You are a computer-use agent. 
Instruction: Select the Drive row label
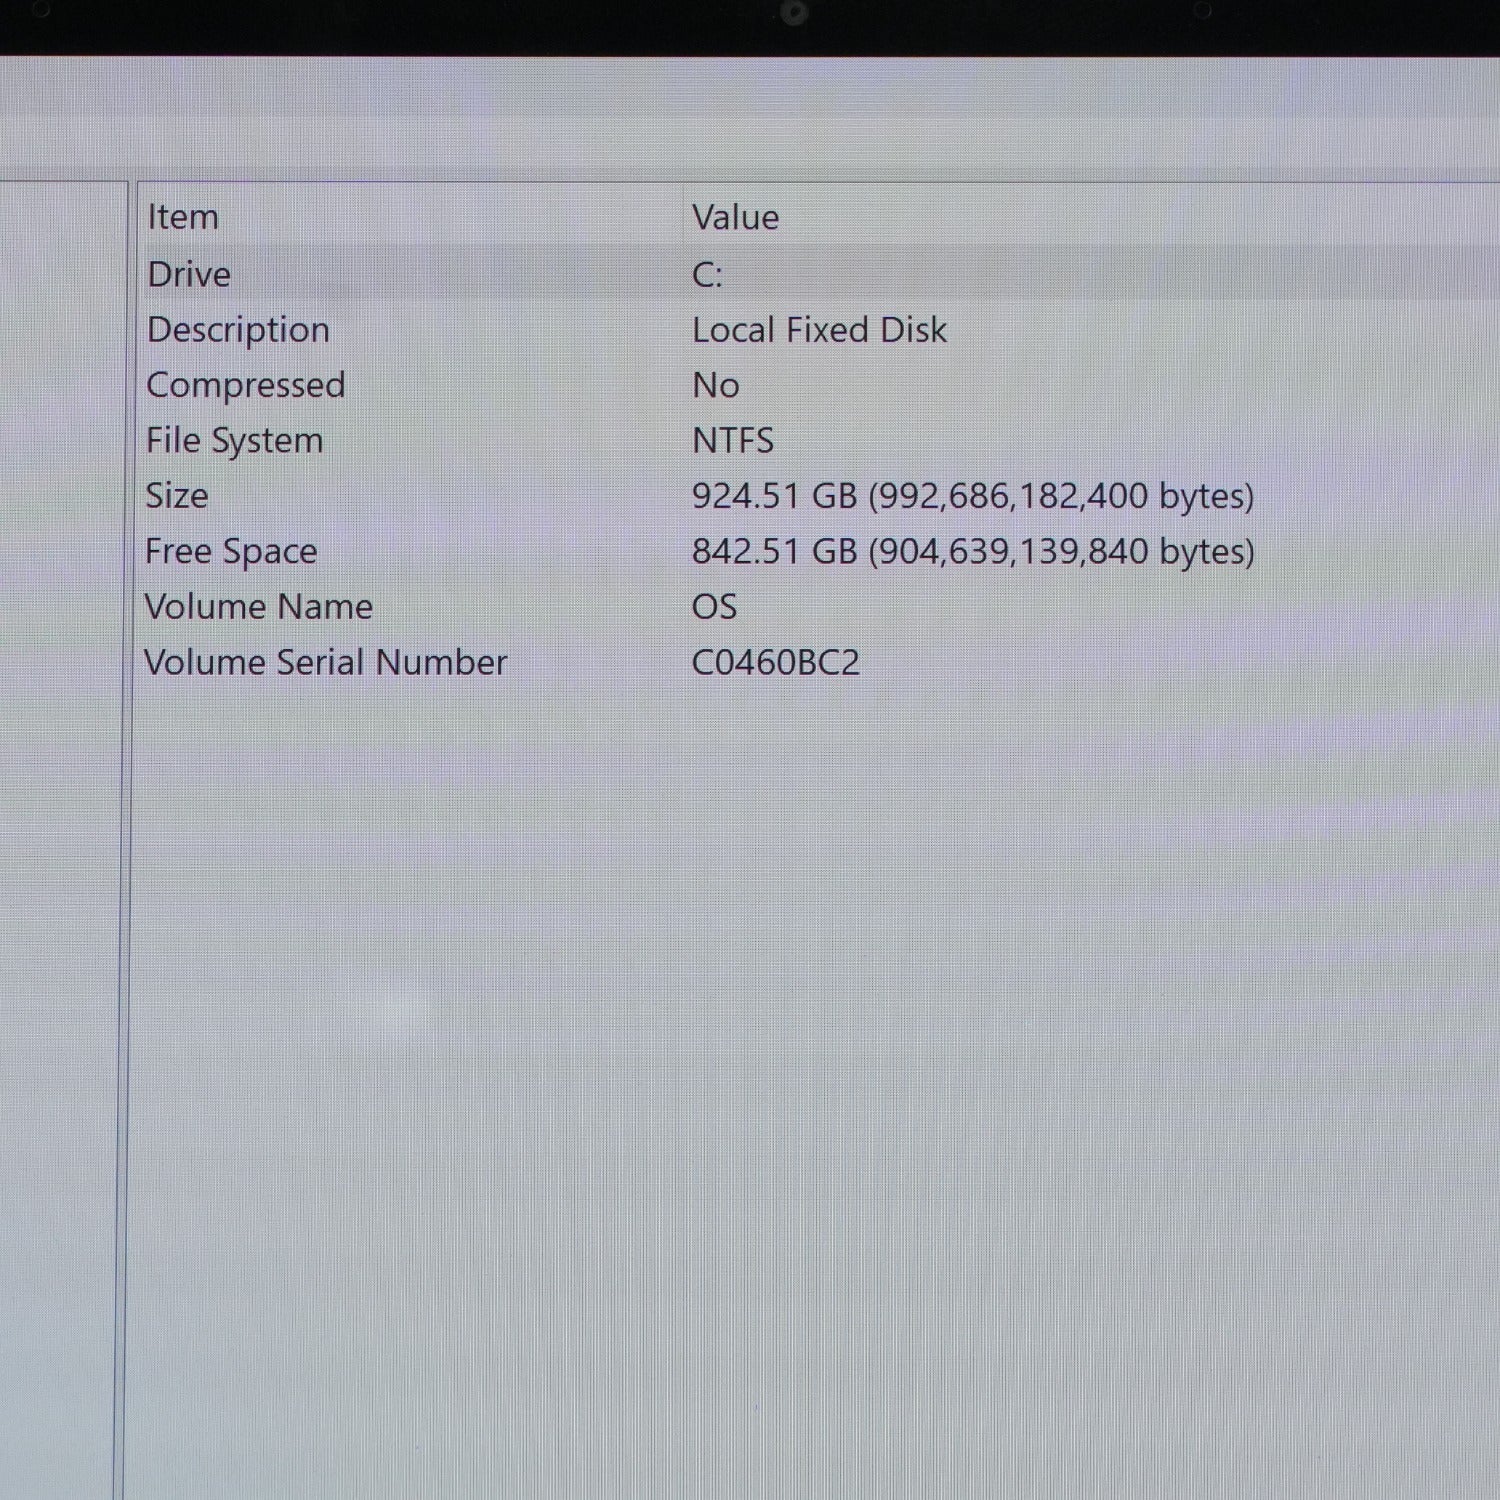[189, 274]
